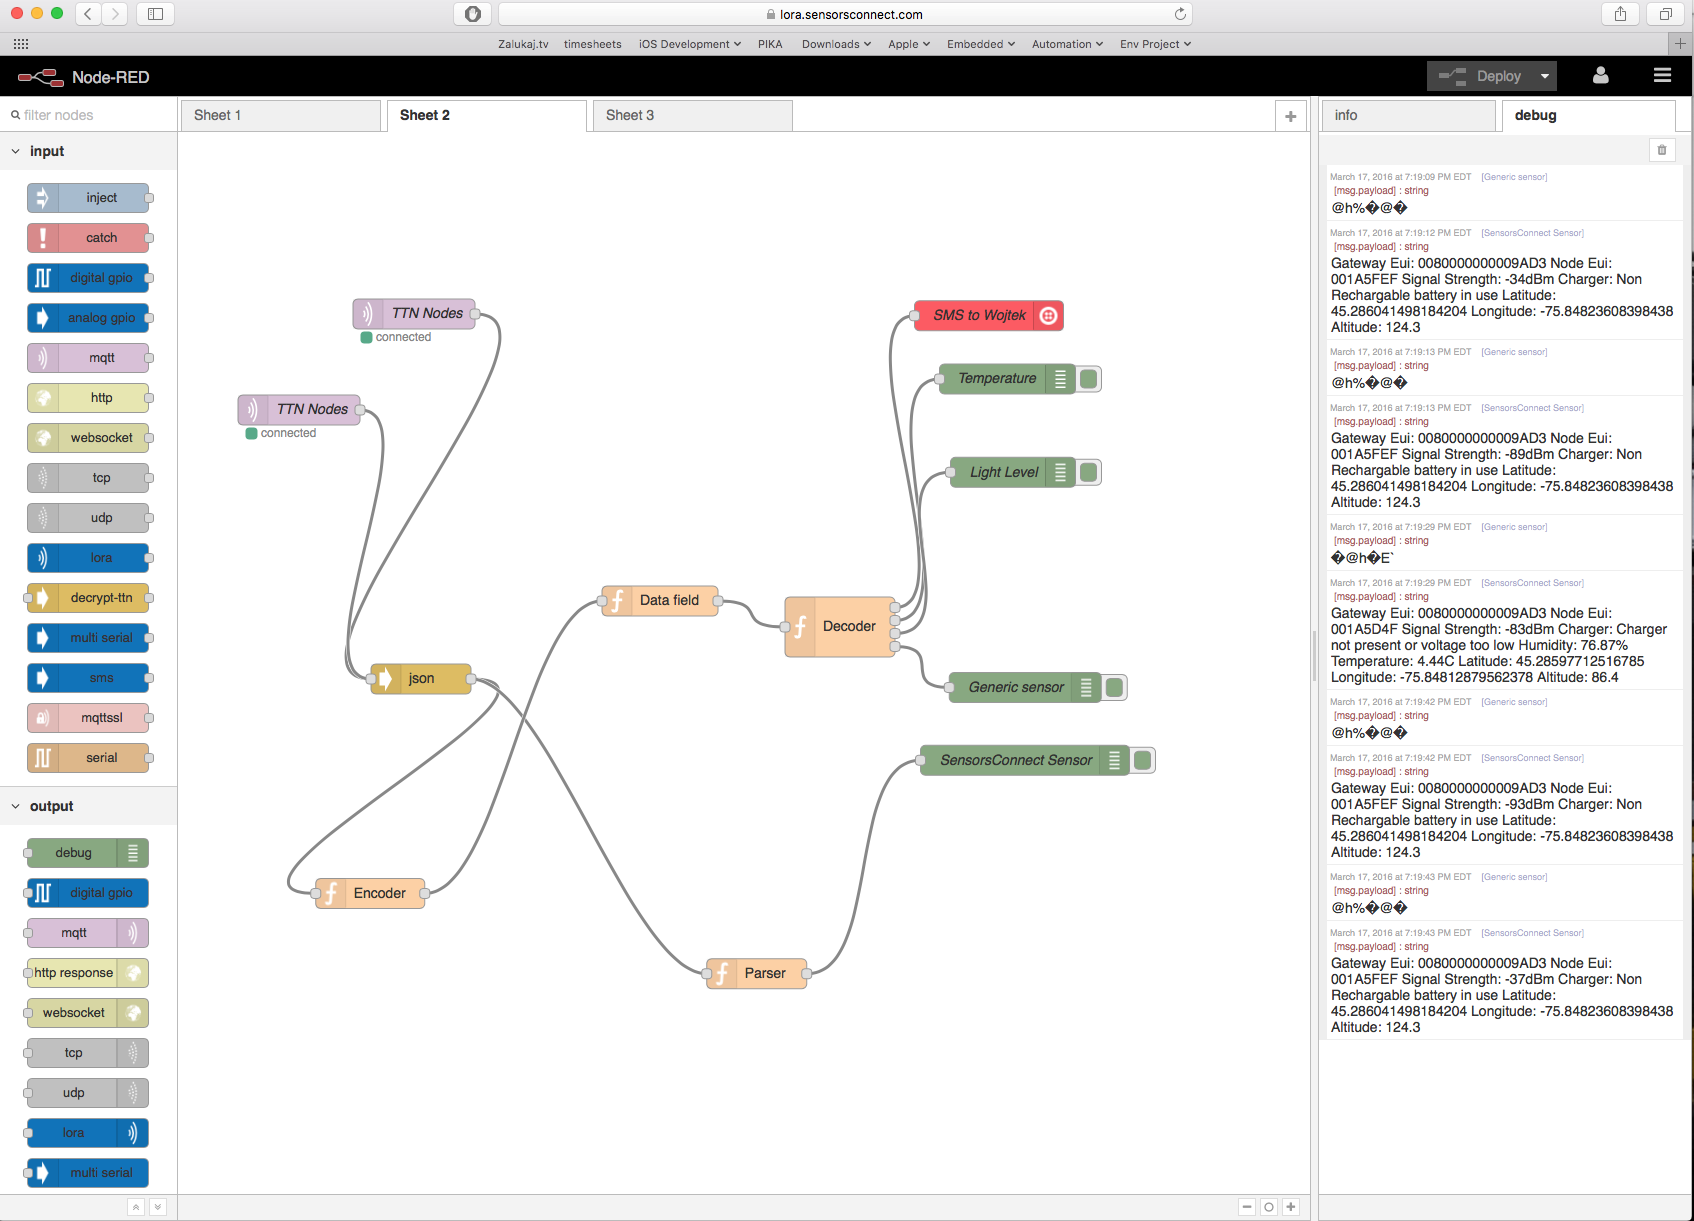This screenshot has width=1694, height=1221.
Task: Reset canvas zoom level
Action: [x=1269, y=1207]
